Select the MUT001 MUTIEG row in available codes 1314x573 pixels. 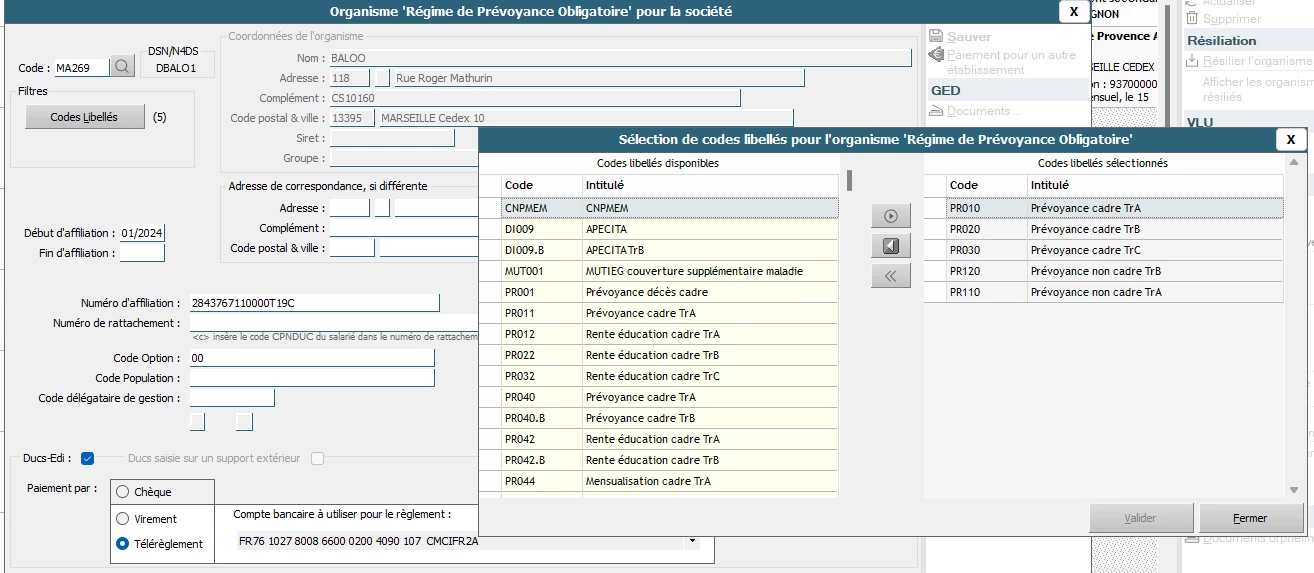pyautogui.click(x=670, y=271)
